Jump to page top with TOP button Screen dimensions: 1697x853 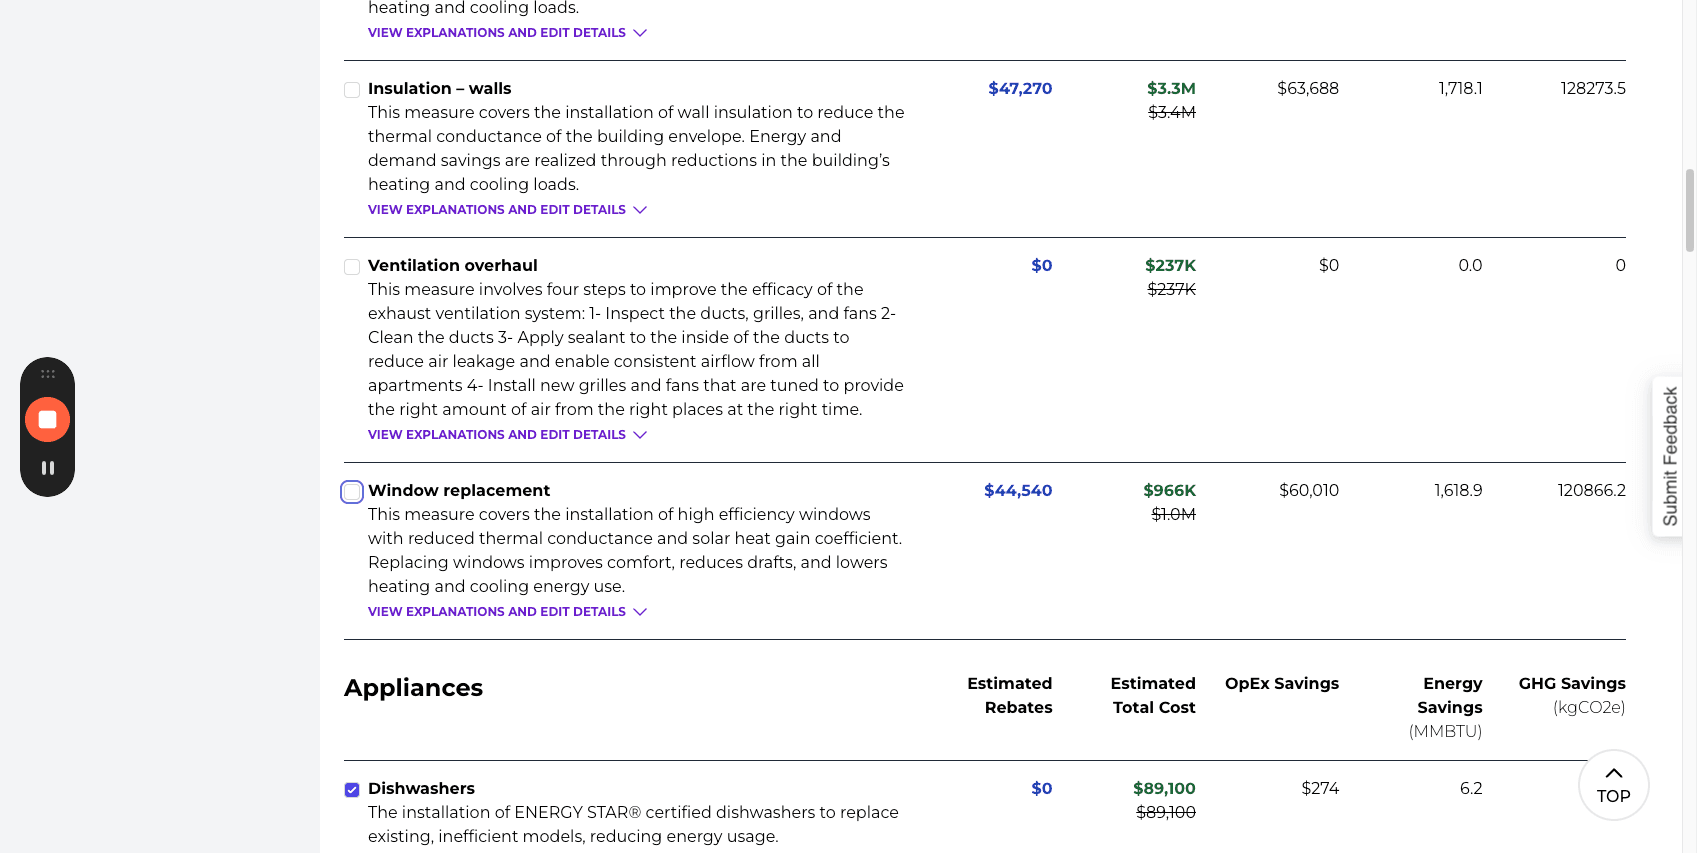click(x=1613, y=785)
